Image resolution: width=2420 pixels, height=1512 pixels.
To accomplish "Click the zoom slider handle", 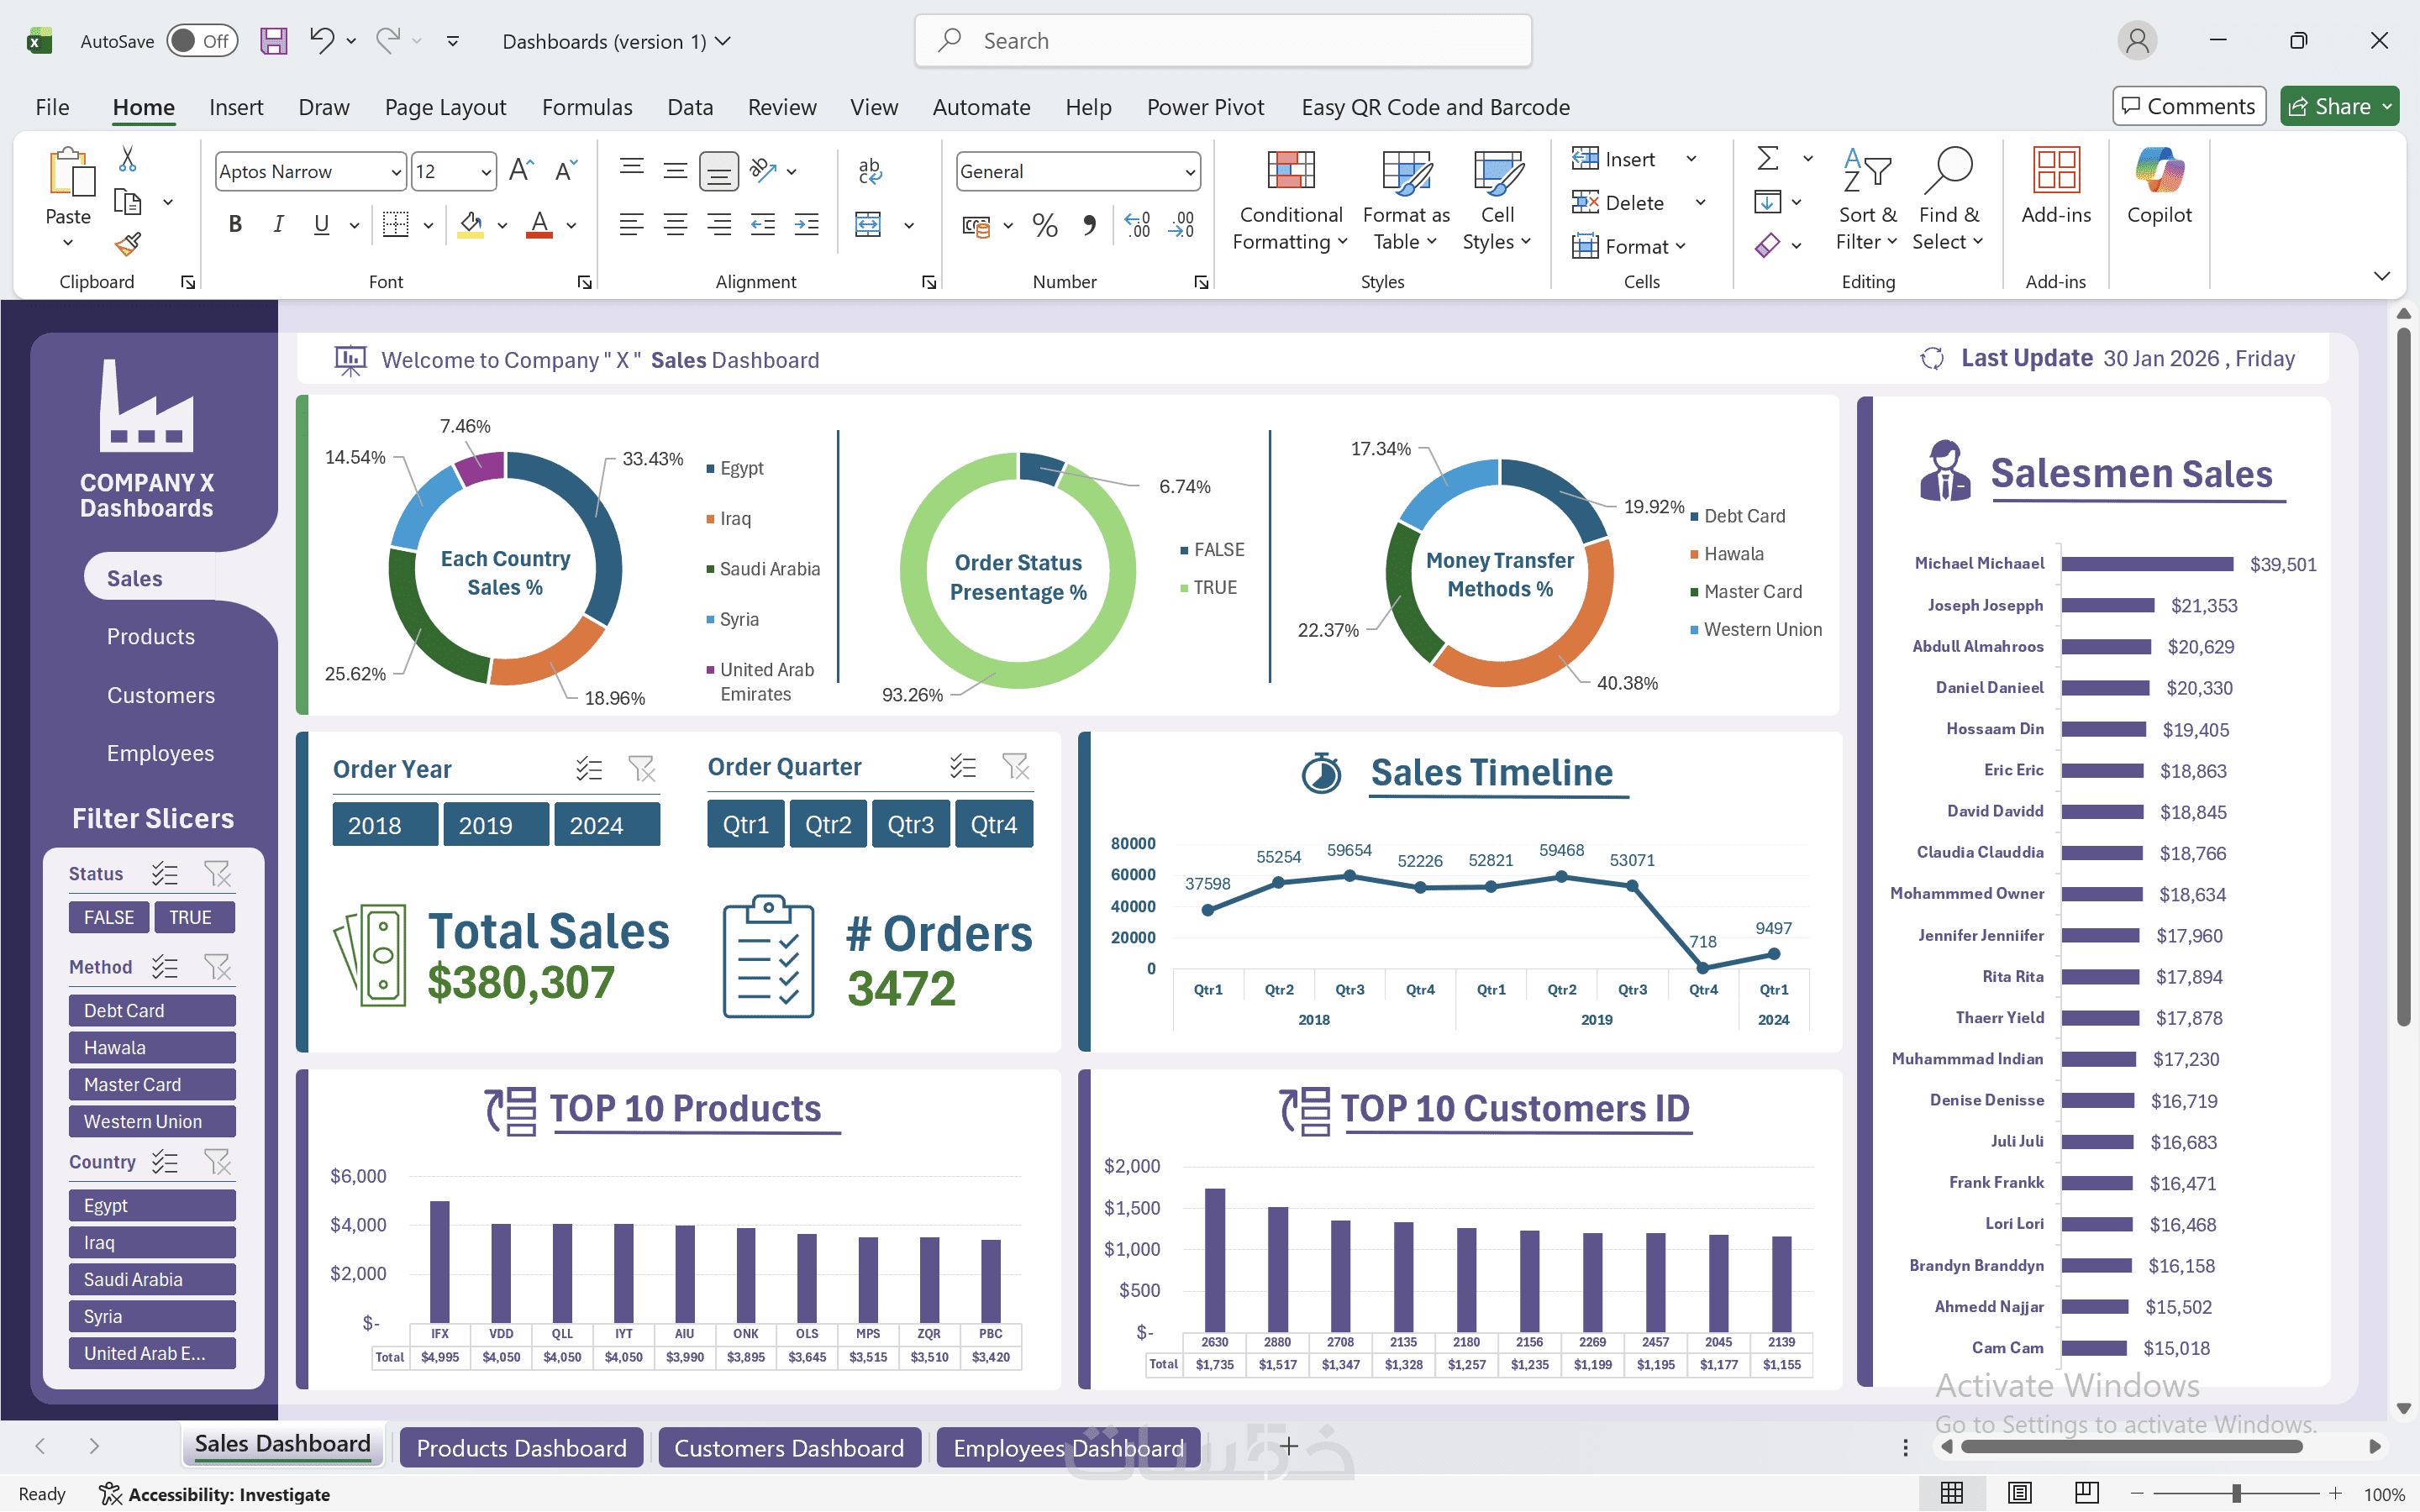I will point(2236,1493).
